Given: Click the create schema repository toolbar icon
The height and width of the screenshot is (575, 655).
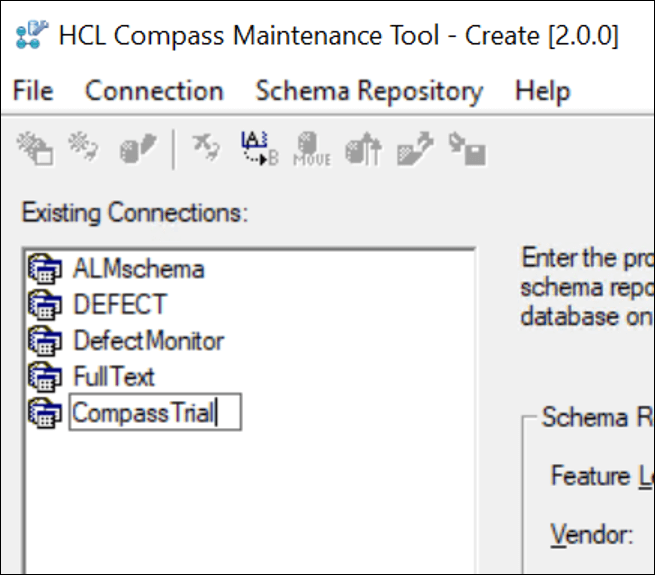Looking at the screenshot, I should (35, 149).
